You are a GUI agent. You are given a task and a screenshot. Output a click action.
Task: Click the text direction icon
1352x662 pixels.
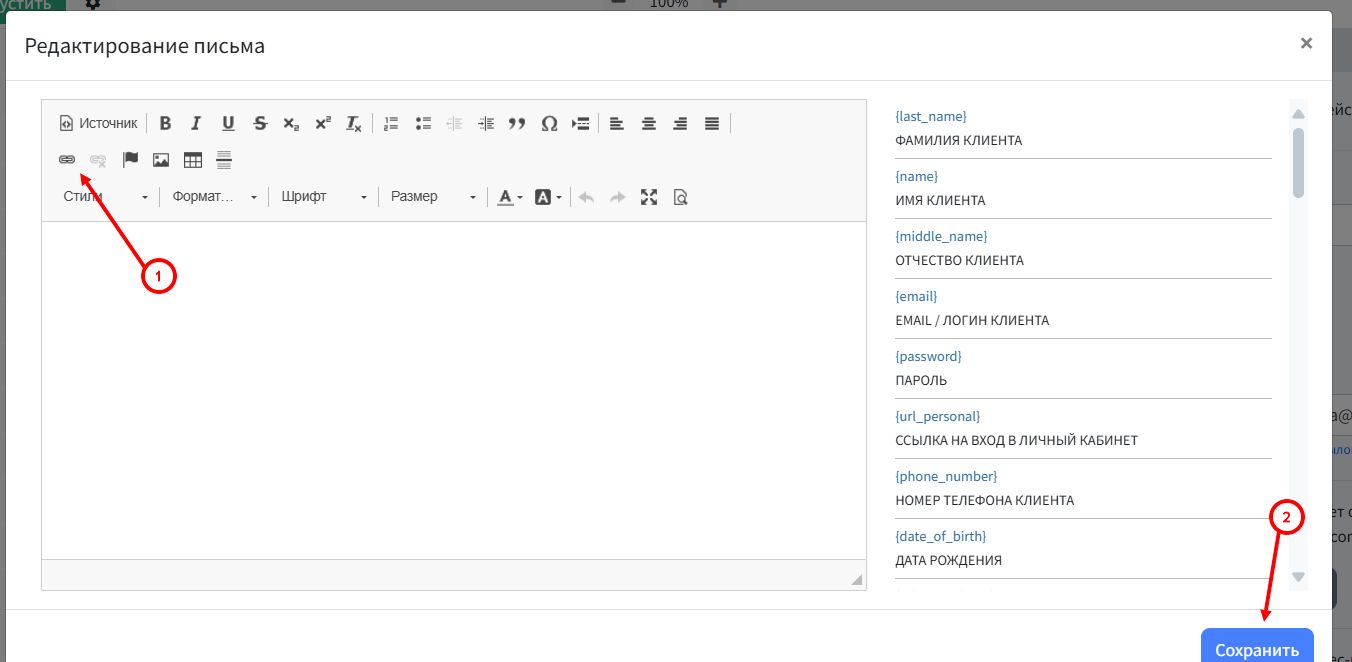[580, 123]
